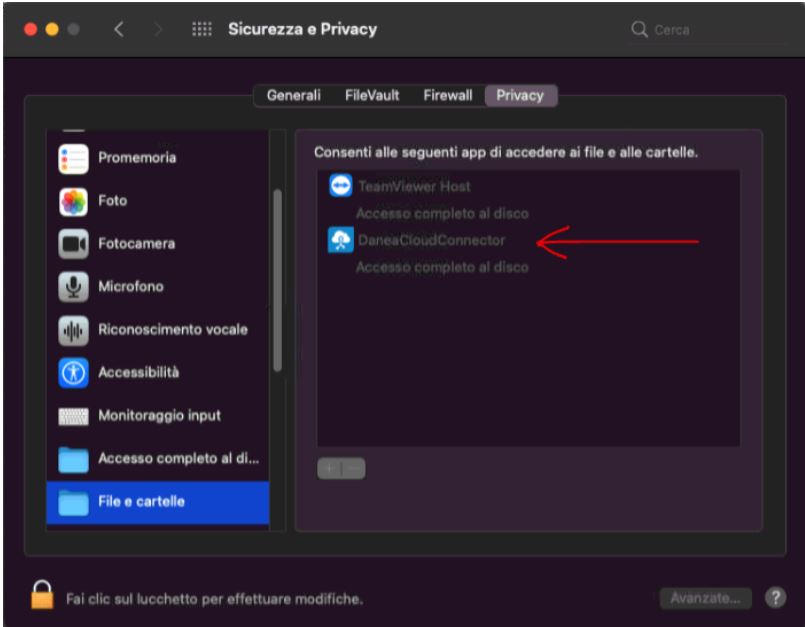The image size is (805, 627).
Task: Select the Accessibilità icon
Action: (73, 373)
